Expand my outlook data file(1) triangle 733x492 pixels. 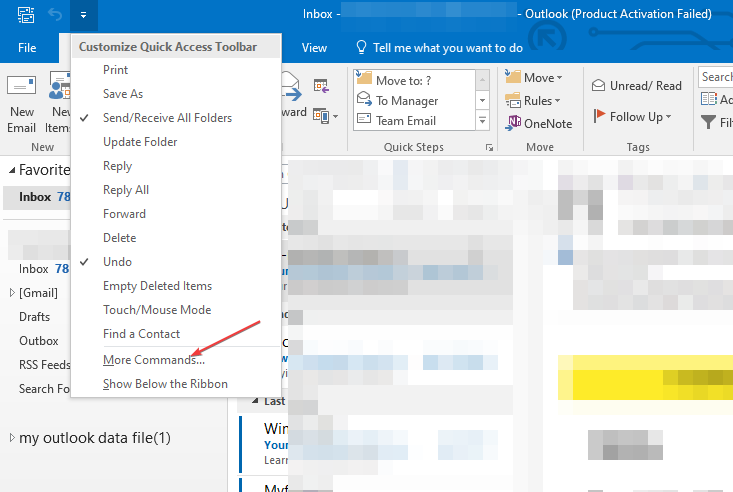(x=12, y=438)
